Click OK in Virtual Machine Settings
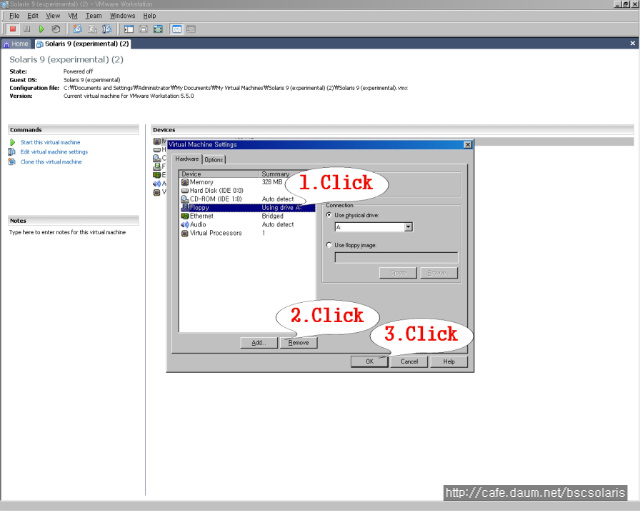Viewport: 640px width, 511px height. [369, 361]
